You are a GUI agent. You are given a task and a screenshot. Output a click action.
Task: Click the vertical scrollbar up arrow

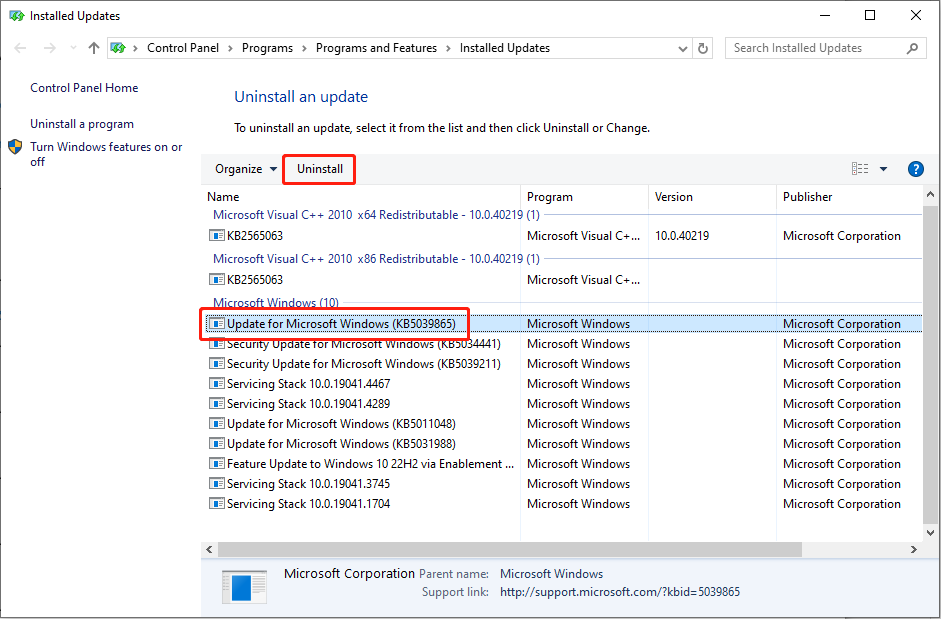(930, 195)
